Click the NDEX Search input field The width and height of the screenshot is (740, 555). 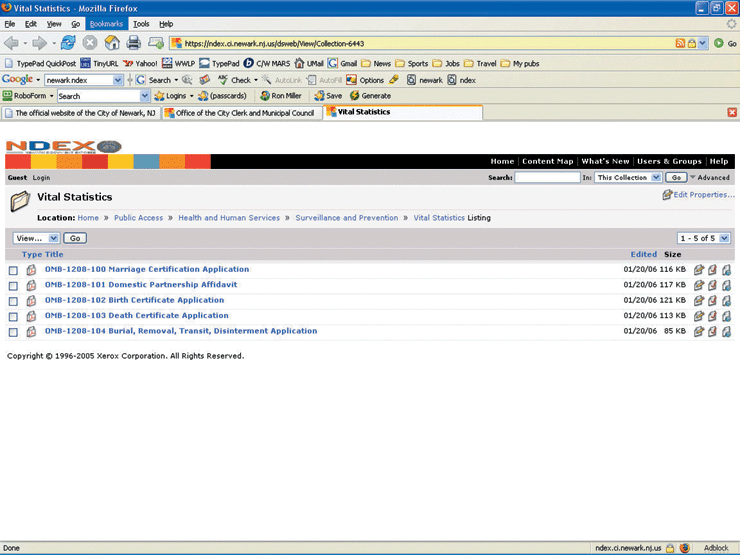point(547,177)
